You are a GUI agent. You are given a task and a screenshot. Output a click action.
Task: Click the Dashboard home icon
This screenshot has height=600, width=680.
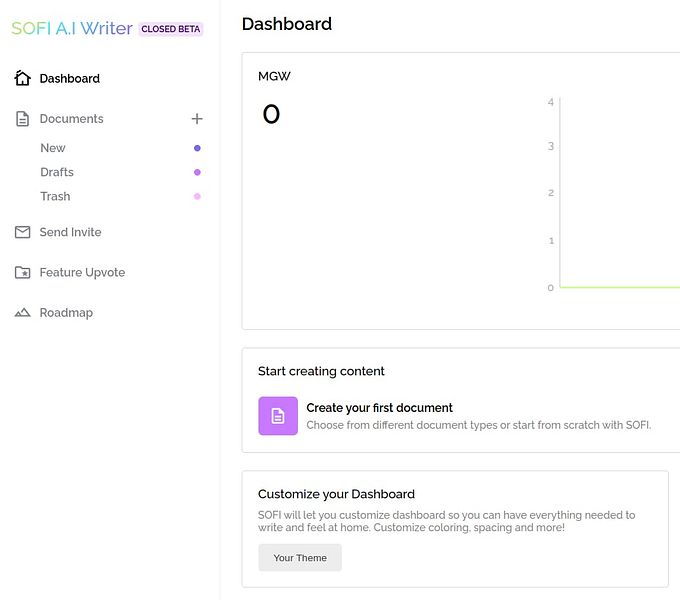click(x=22, y=78)
